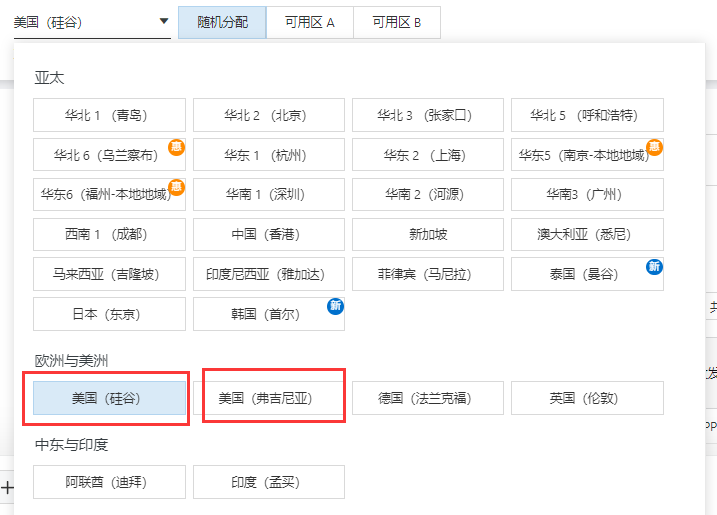The width and height of the screenshot is (717, 515).
Task: Select 随机分配 zone option
Action: point(222,22)
